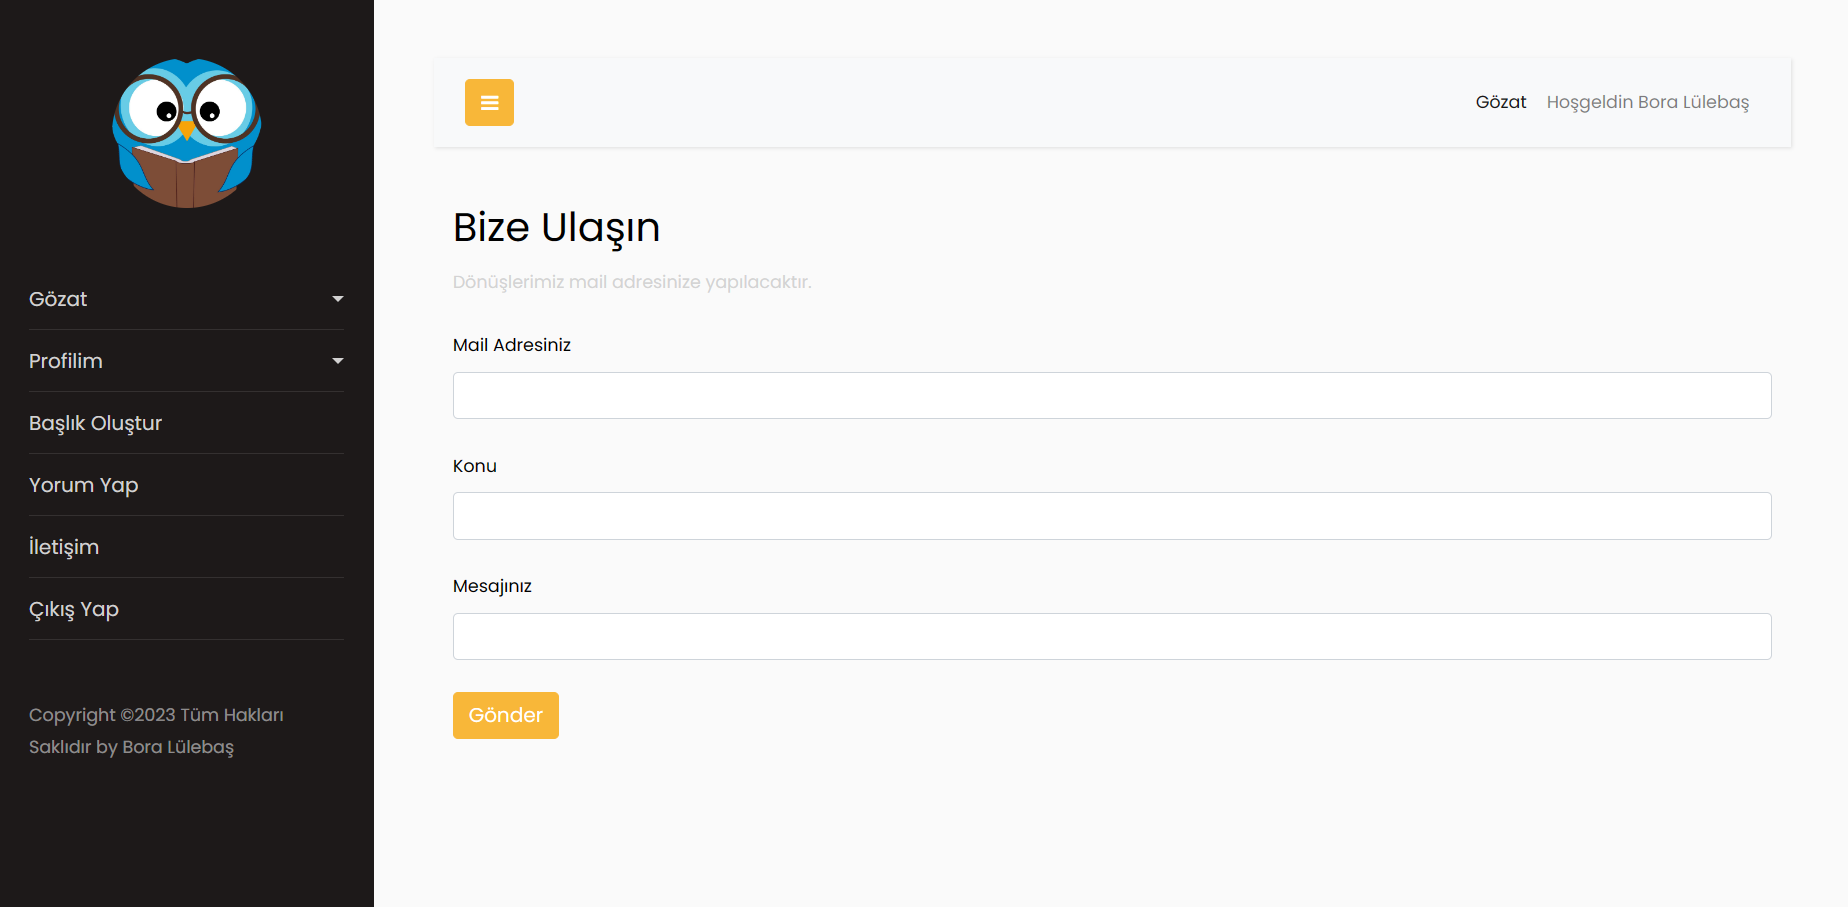Click the Gözat link in top bar

(x=1501, y=102)
